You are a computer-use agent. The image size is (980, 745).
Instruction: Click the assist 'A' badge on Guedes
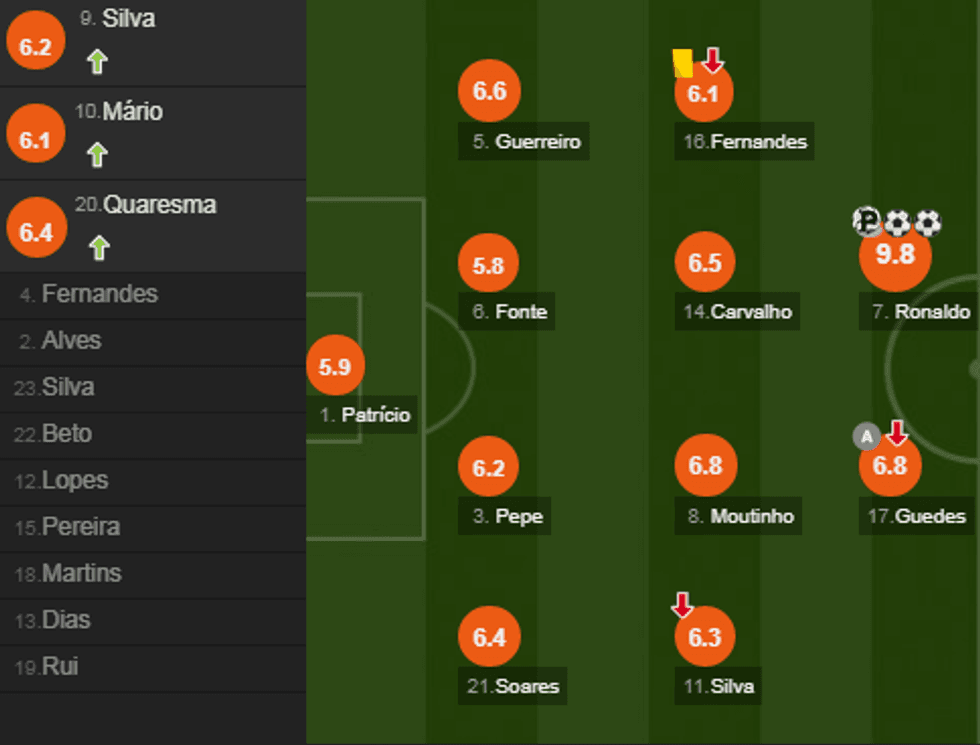pyautogui.click(x=866, y=436)
